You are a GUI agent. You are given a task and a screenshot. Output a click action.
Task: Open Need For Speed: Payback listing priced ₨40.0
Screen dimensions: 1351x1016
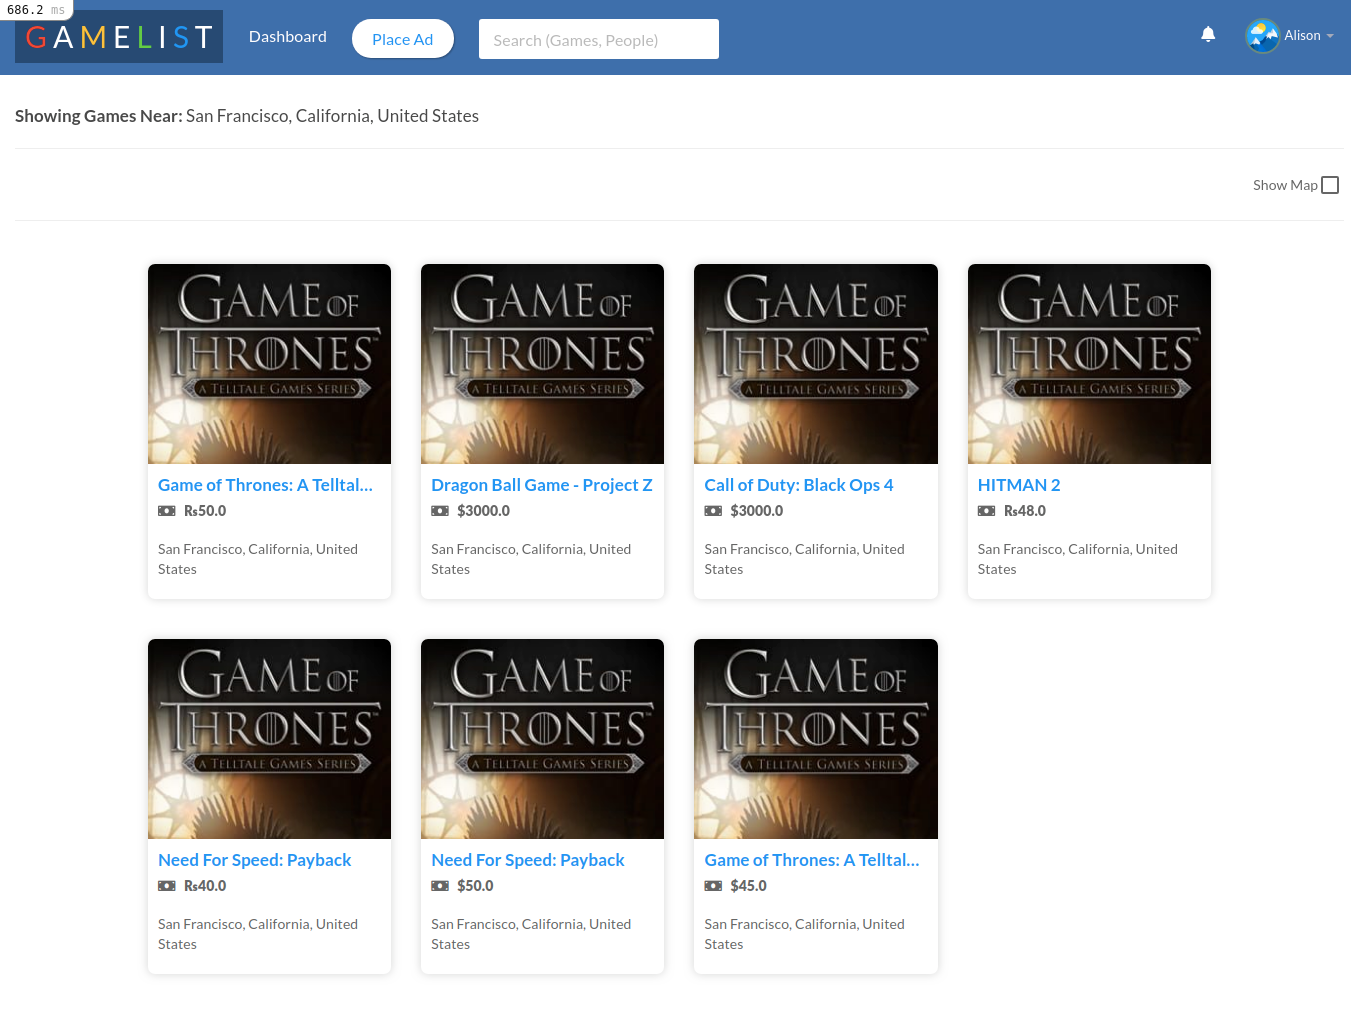tap(255, 860)
